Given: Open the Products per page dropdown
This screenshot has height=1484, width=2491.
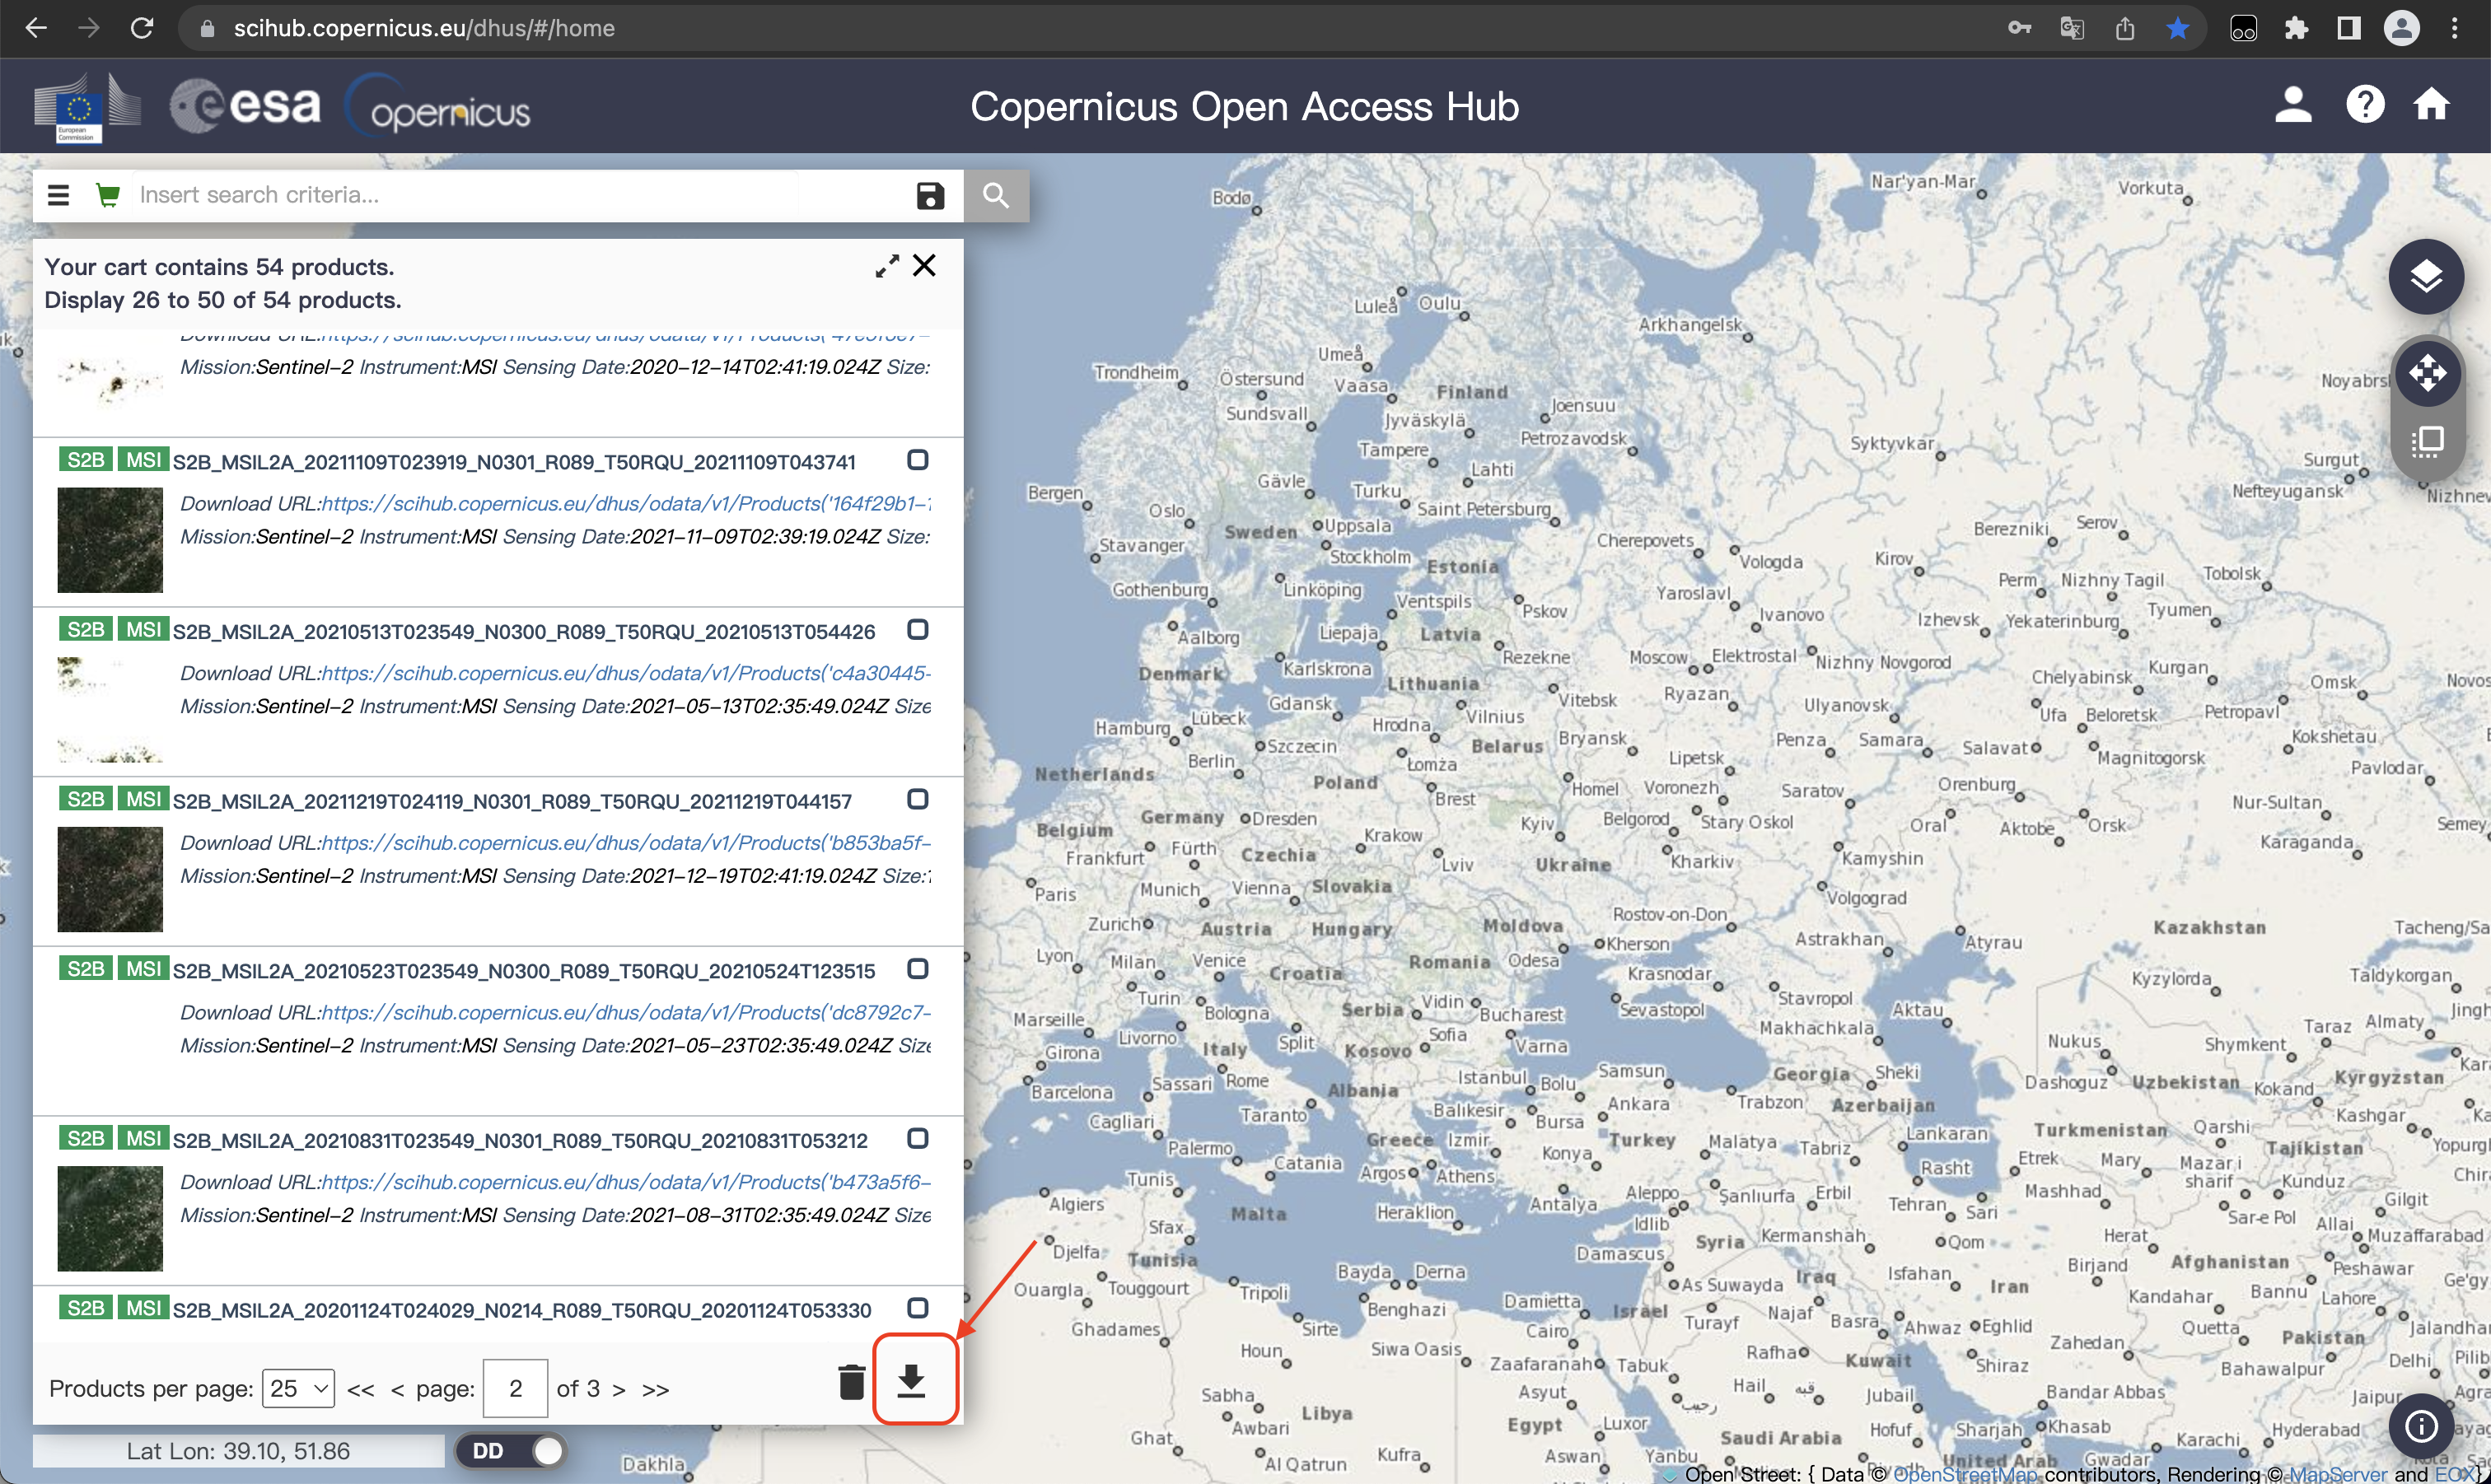Looking at the screenshot, I should [298, 1388].
